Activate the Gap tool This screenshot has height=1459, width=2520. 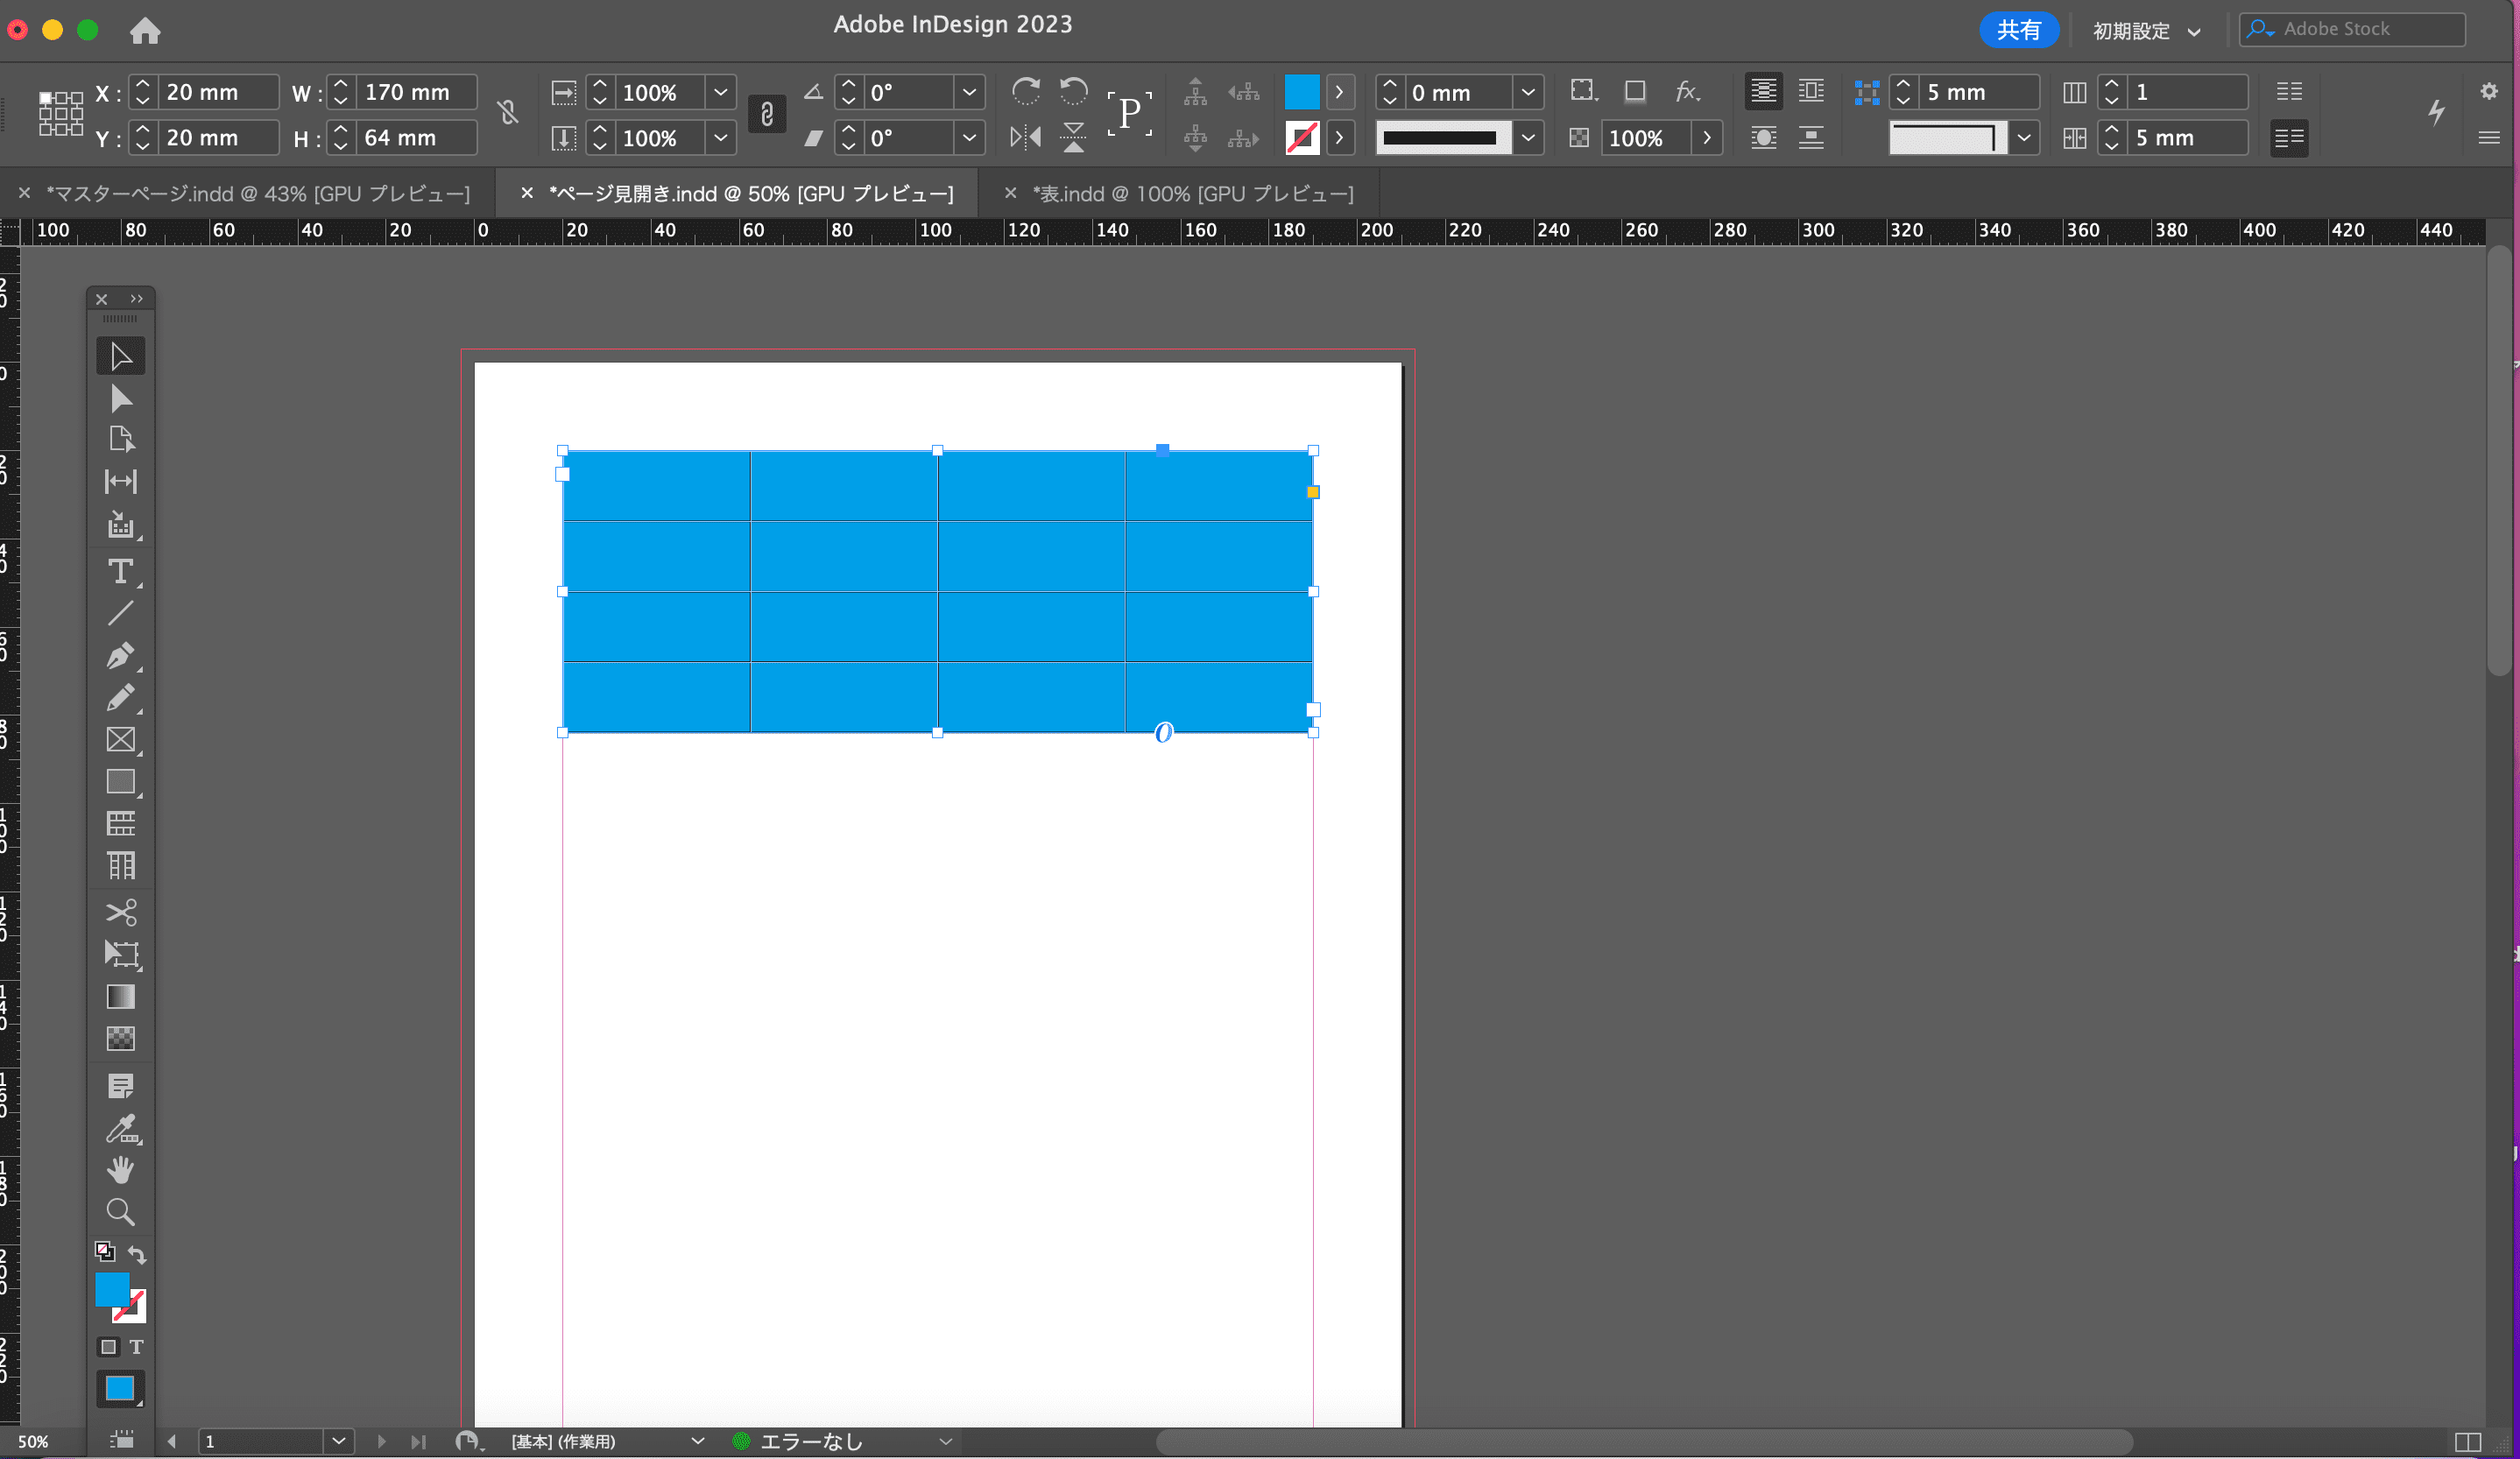coord(121,482)
